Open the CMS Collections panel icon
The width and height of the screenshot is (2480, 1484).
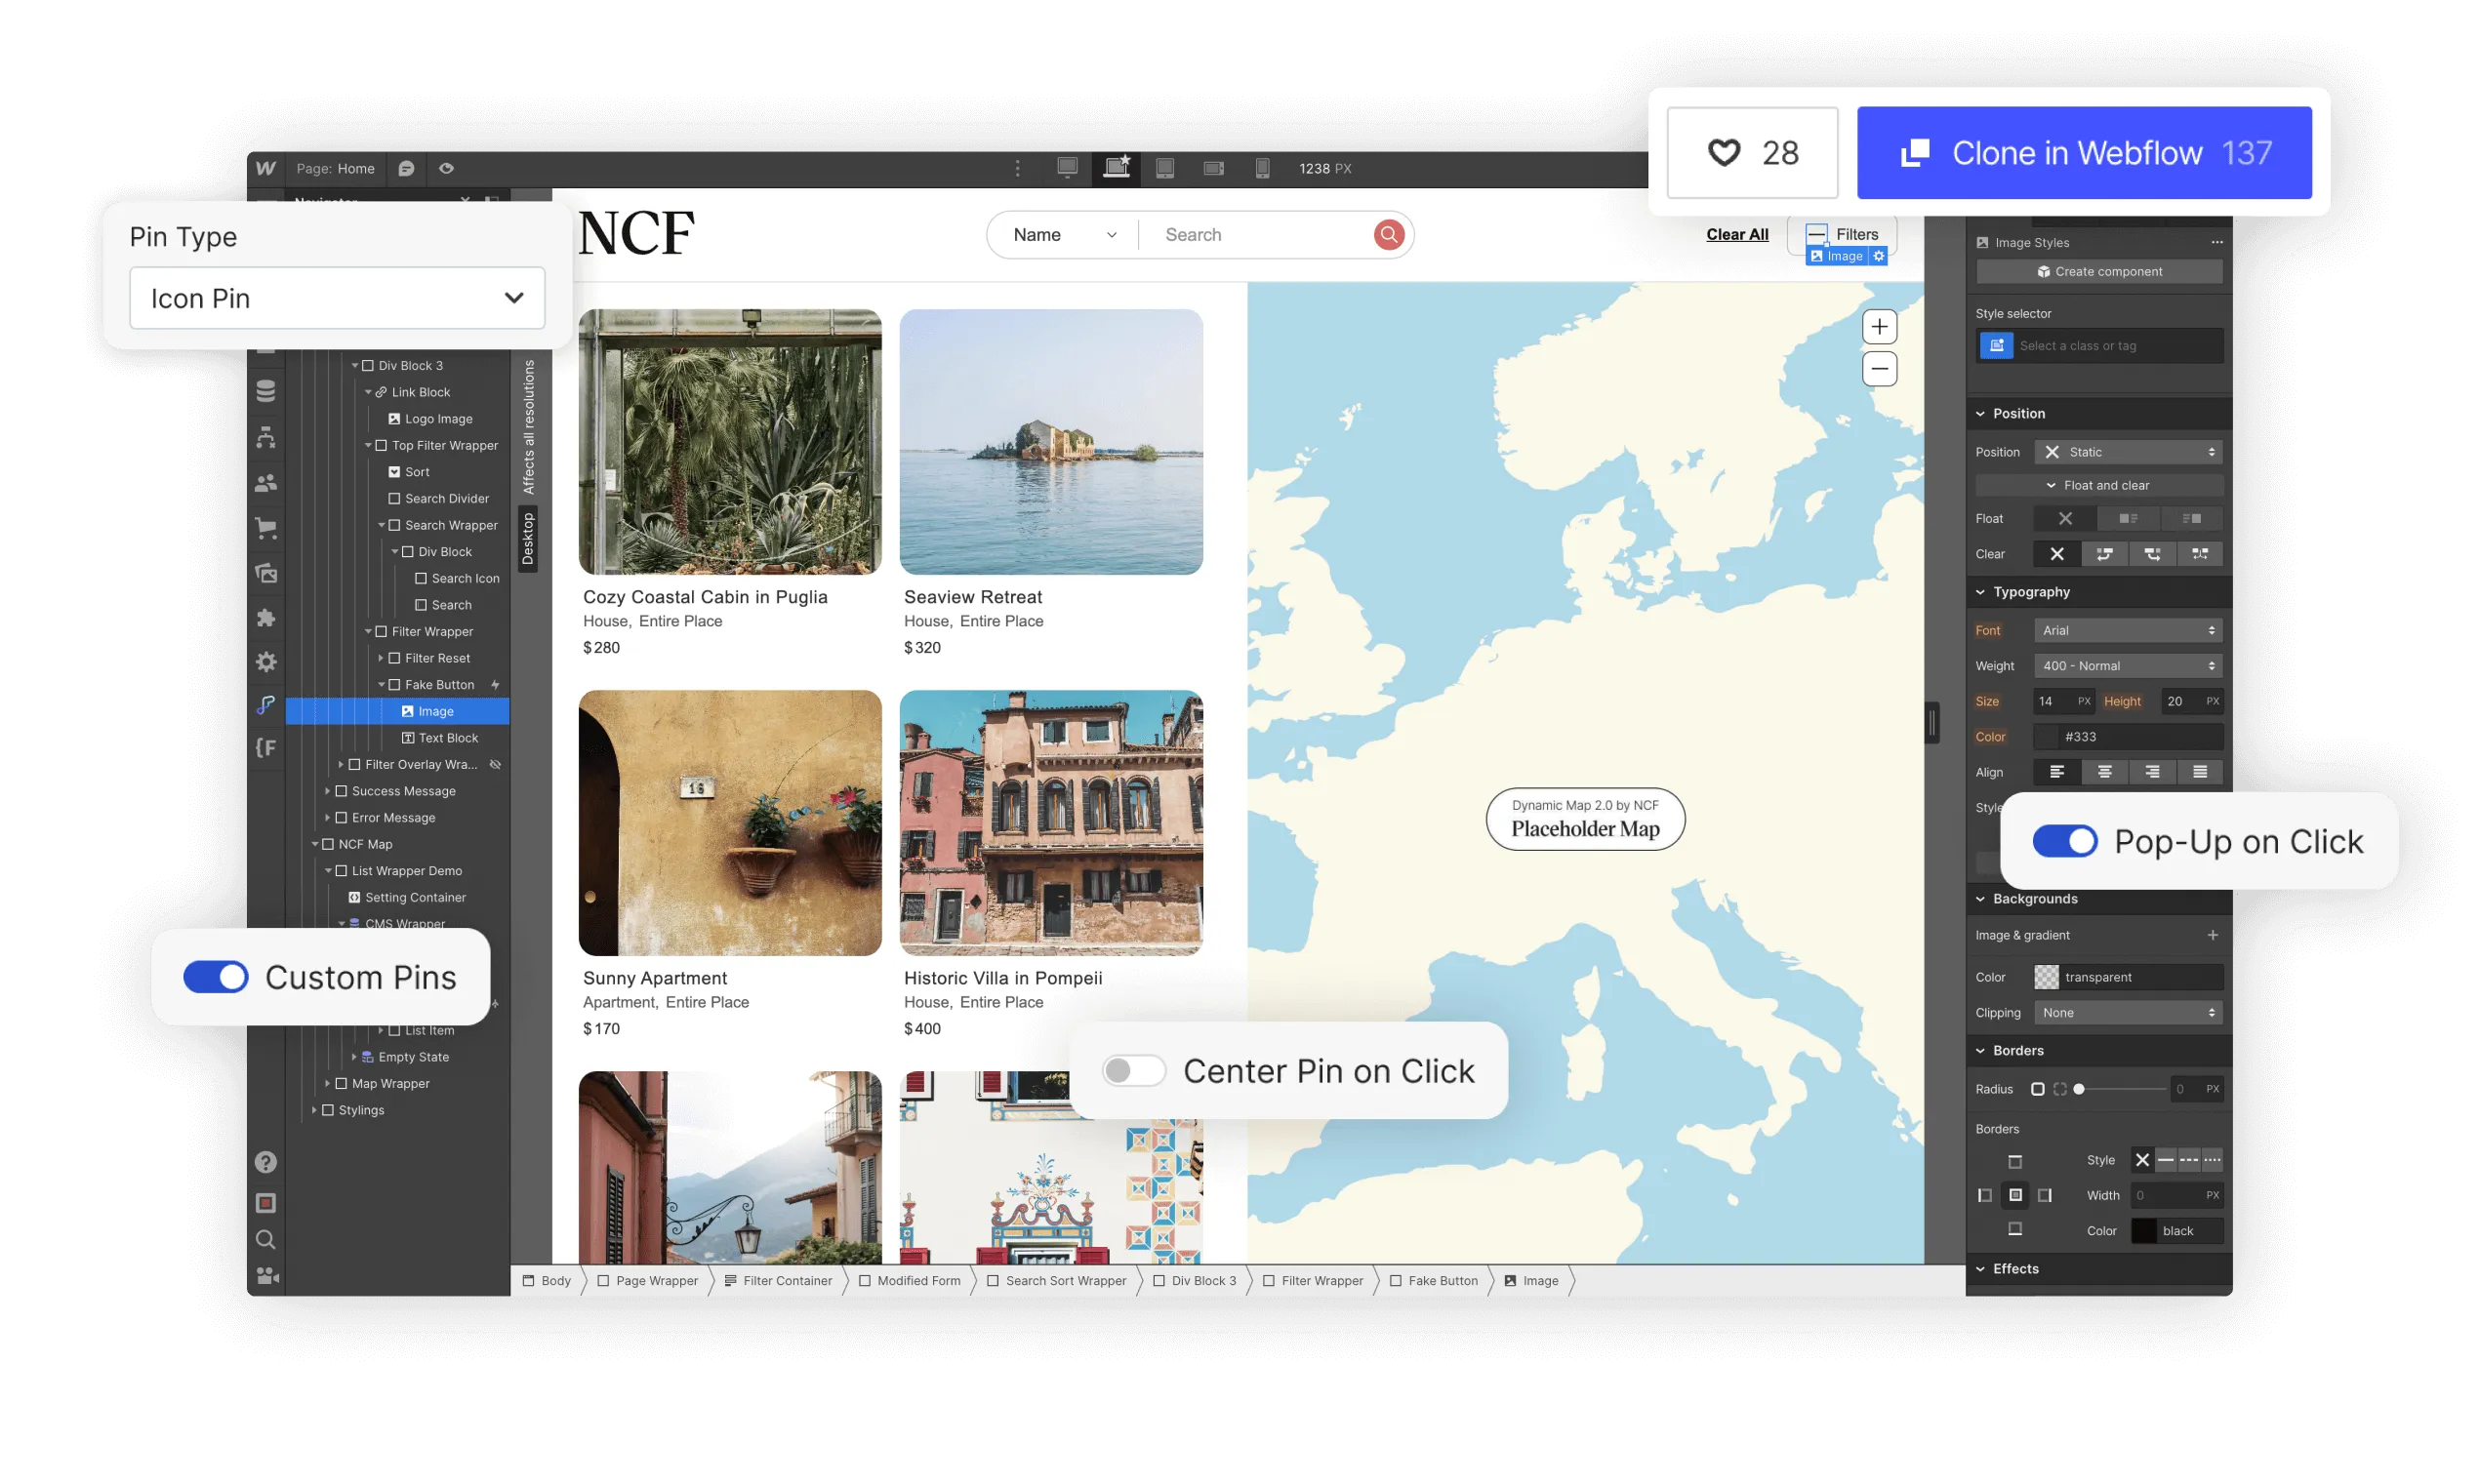tap(265, 390)
